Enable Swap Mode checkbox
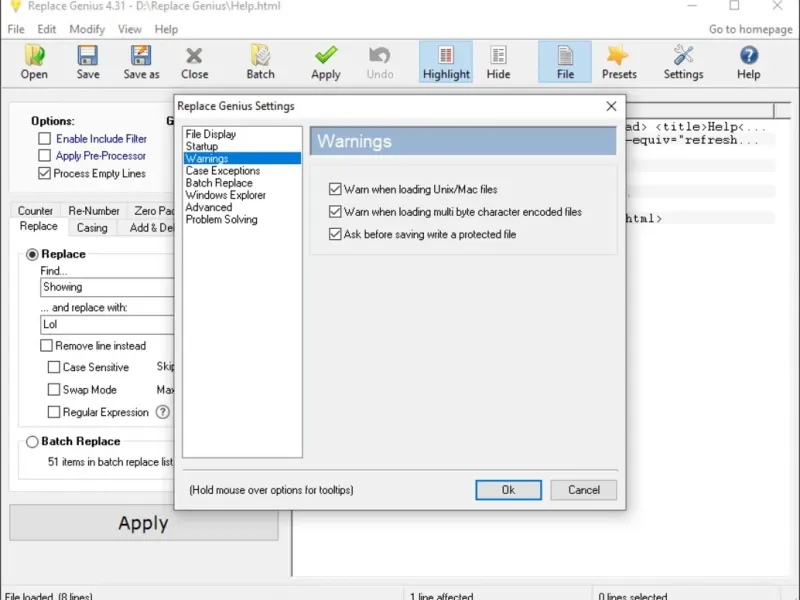 pyautogui.click(x=54, y=390)
